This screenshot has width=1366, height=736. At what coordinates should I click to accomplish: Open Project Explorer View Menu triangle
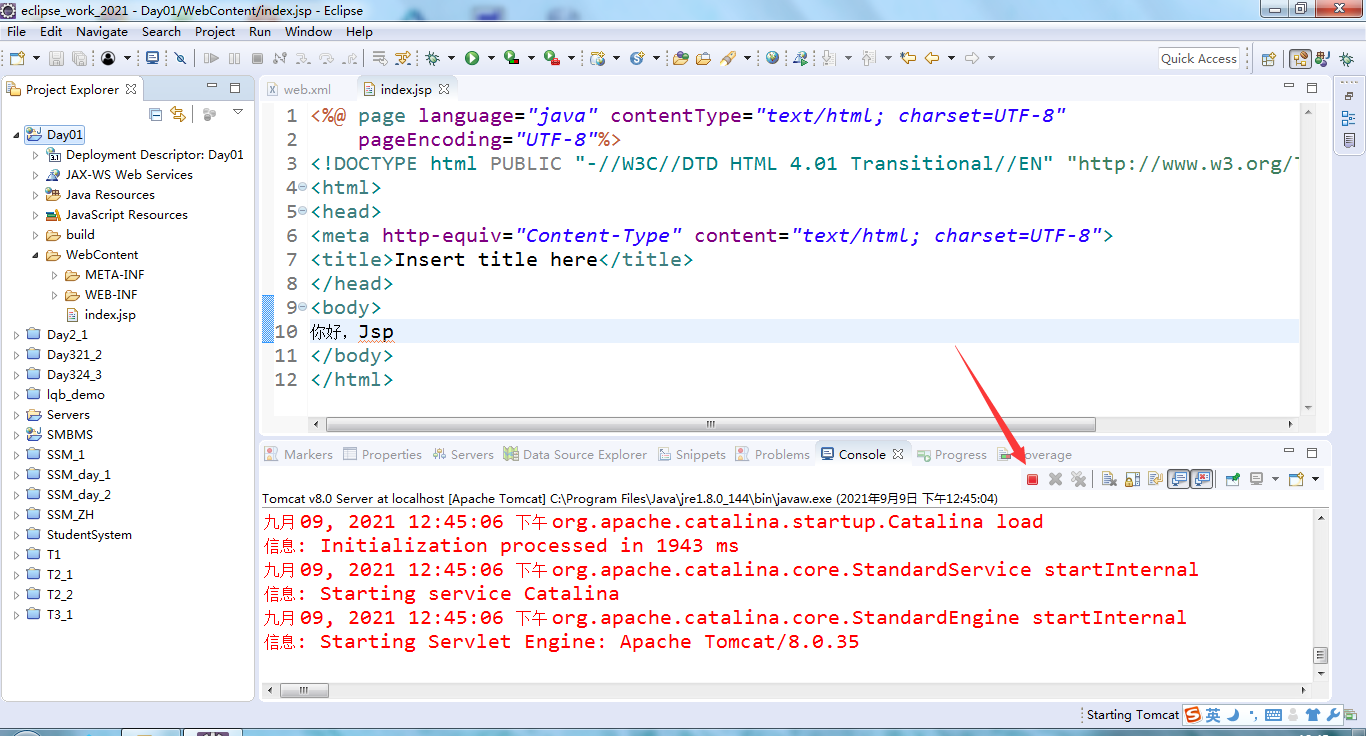pyautogui.click(x=238, y=113)
